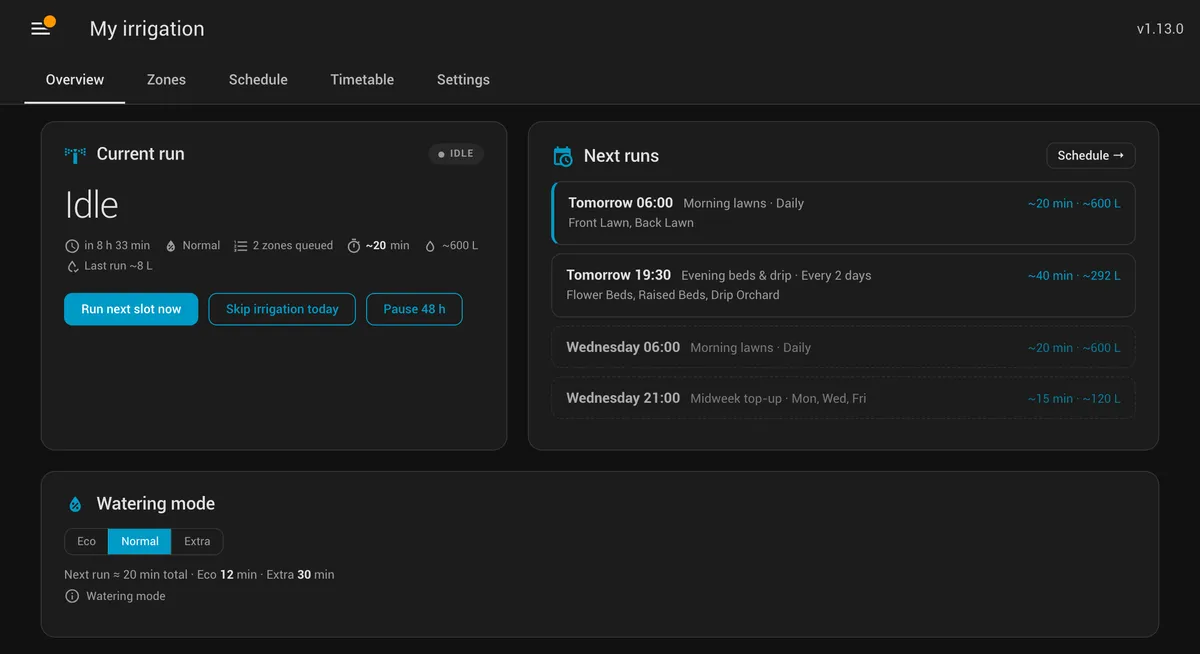Open Schedule → from Next runs card
The height and width of the screenshot is (654, 1200).
tap(1091, 155)
